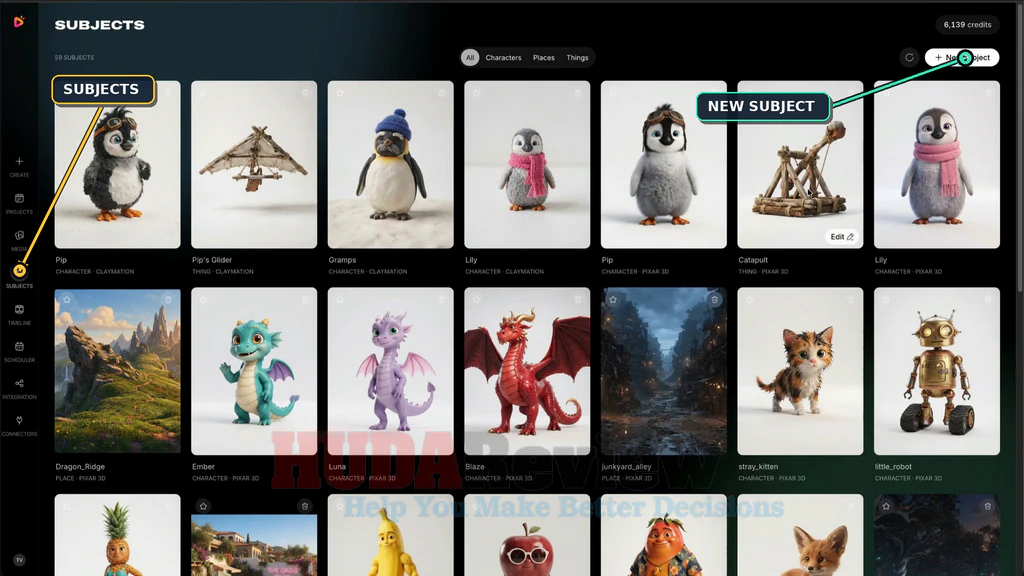Go to Projects in the sidebar
1024x576 pixels.
[19, 203]
